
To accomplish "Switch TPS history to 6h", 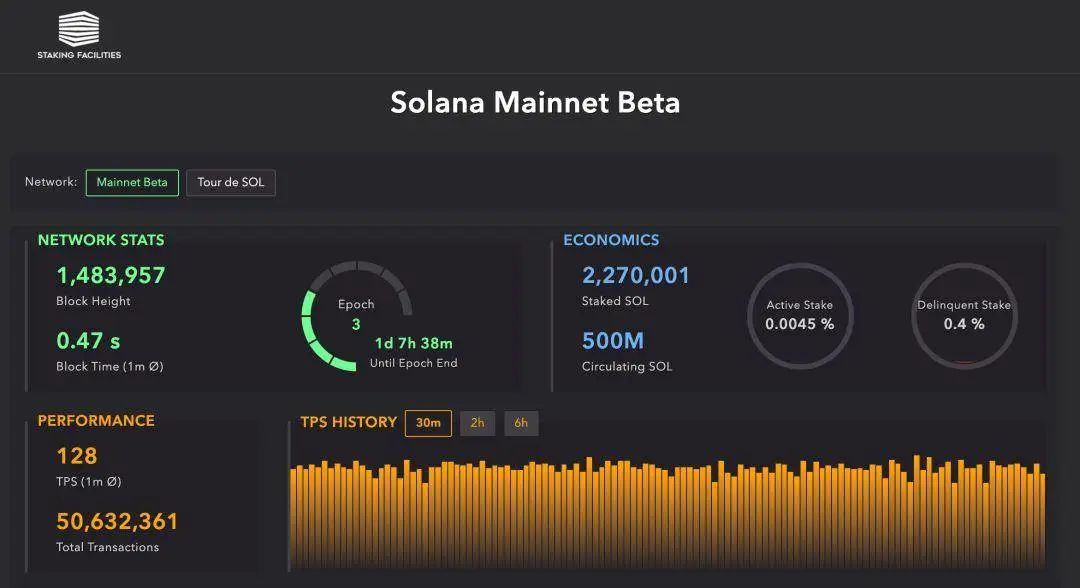I will click(x=521, y=423).
